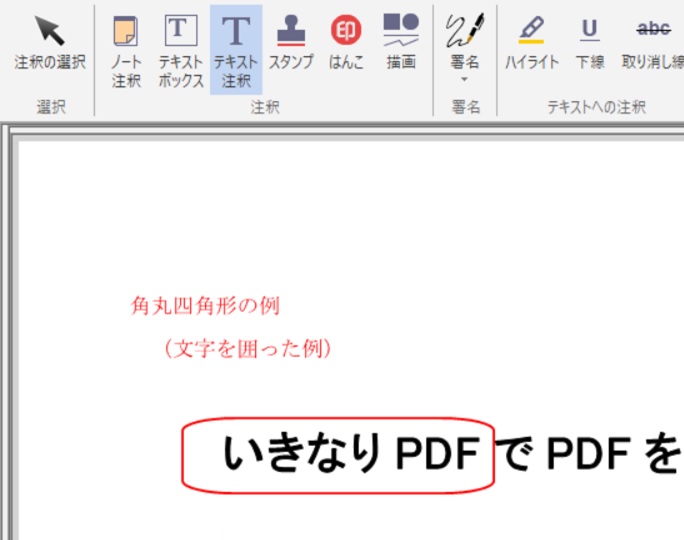
Task: Open the 描画 drawing shapes tool
Action: [x=401, y=43]
